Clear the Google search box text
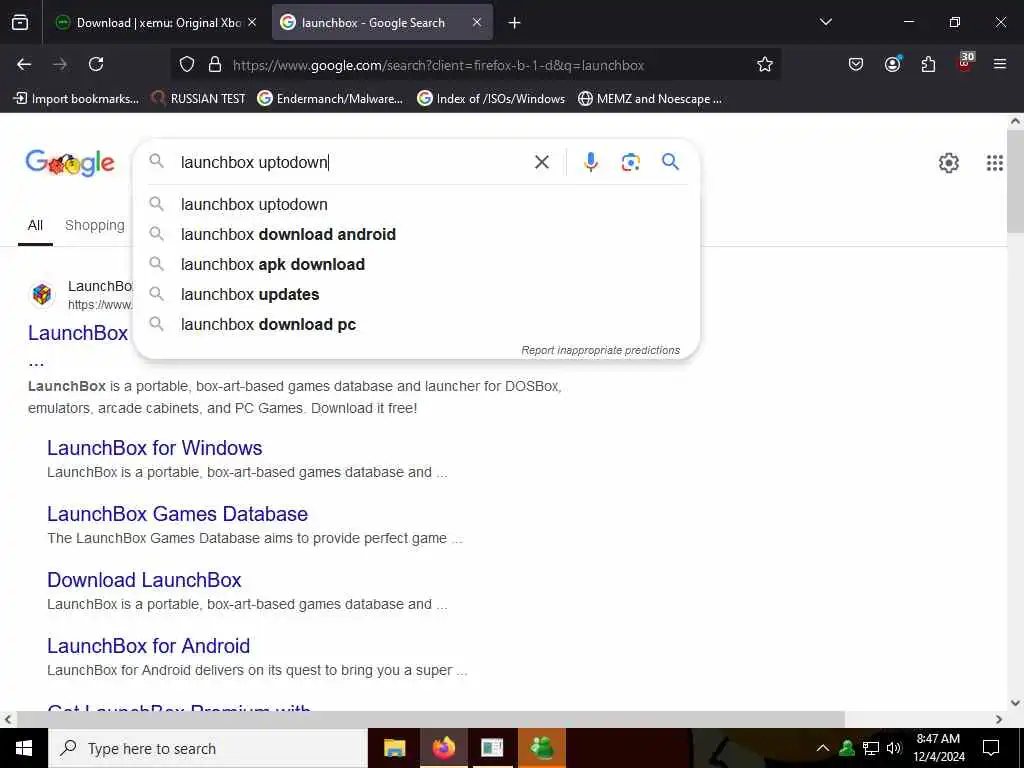Viewport: 1024px width, 768px height. point(541,162)
